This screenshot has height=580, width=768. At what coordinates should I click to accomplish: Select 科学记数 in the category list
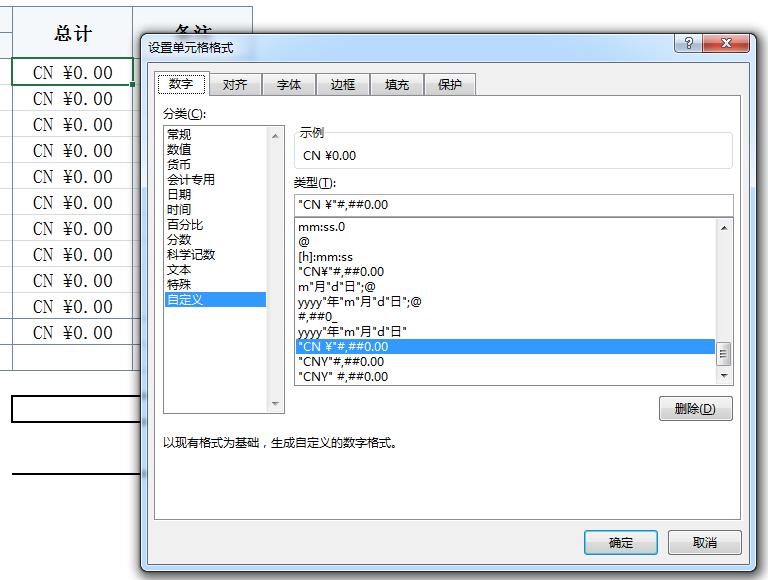coord(216,254)
